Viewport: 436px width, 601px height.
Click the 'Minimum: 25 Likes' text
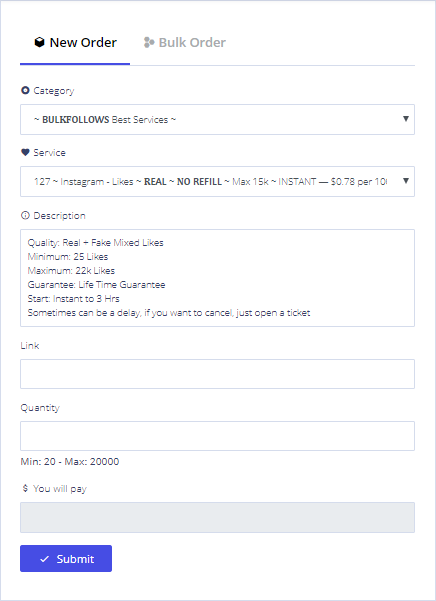(x=68, y=256)
